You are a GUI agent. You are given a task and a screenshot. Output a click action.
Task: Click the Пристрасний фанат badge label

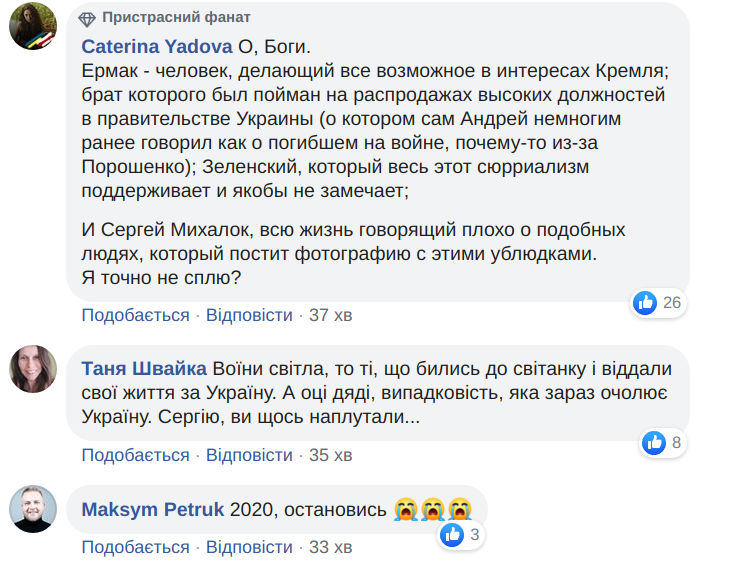176,19
